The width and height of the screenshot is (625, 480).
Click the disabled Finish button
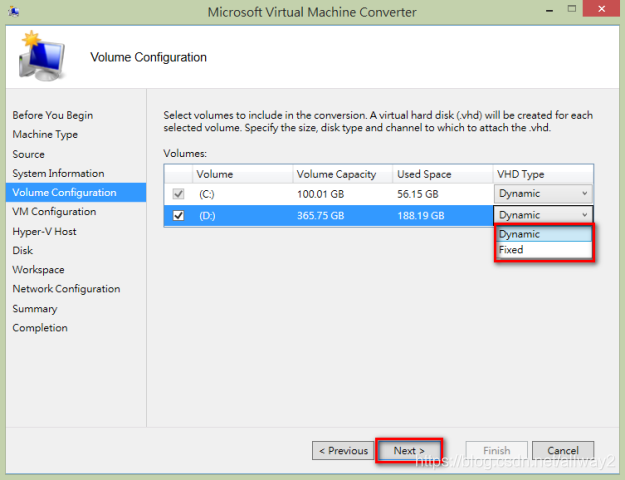497,450
